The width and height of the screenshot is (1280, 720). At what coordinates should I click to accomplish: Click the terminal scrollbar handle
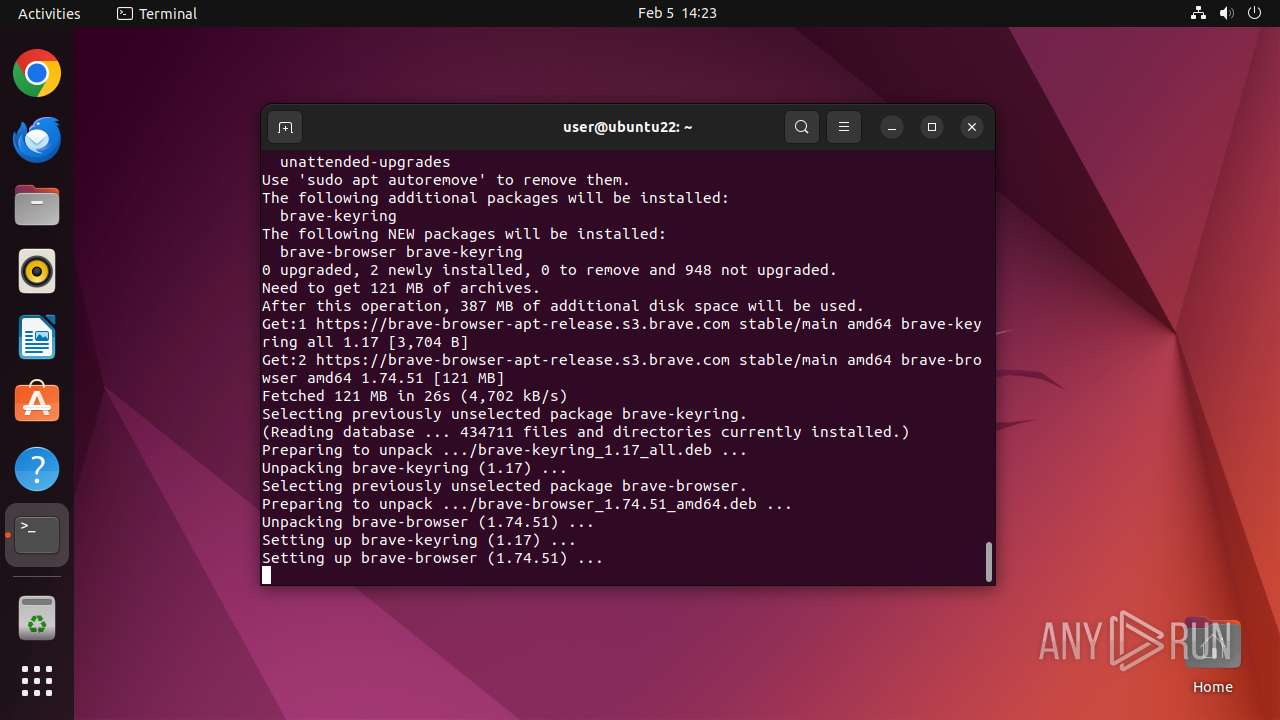(x=989, y=561)
